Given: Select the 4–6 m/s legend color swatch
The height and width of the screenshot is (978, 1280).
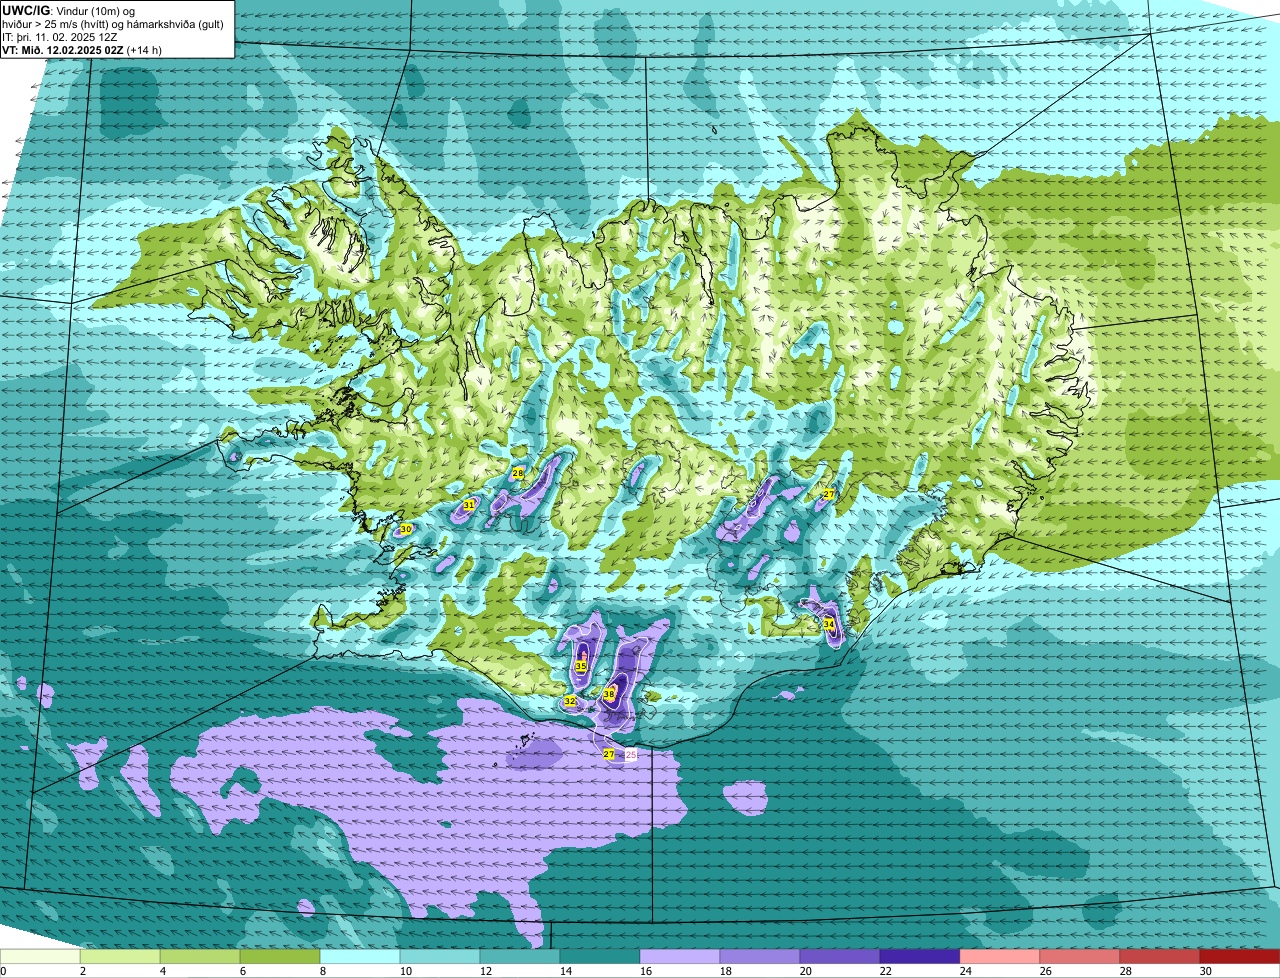Looking at the screenshot, I should (x=200, y=956).
